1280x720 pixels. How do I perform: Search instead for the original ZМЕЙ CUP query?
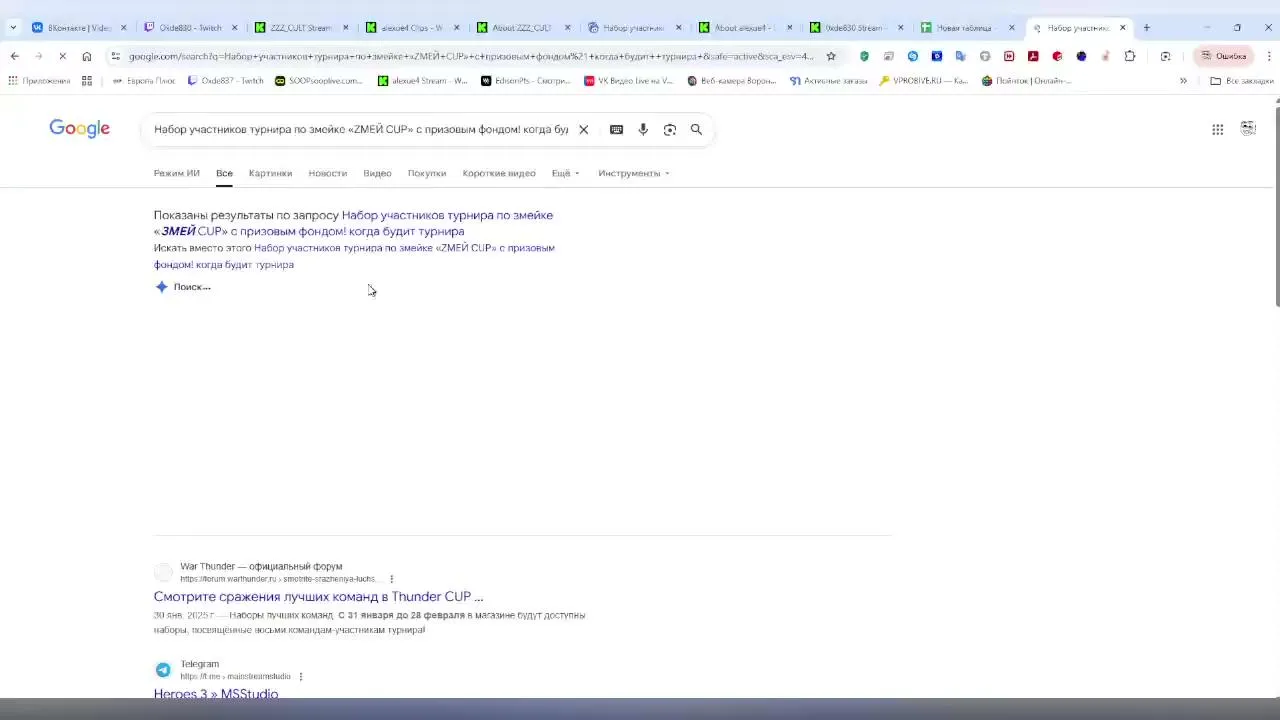(x=354, y=256)
